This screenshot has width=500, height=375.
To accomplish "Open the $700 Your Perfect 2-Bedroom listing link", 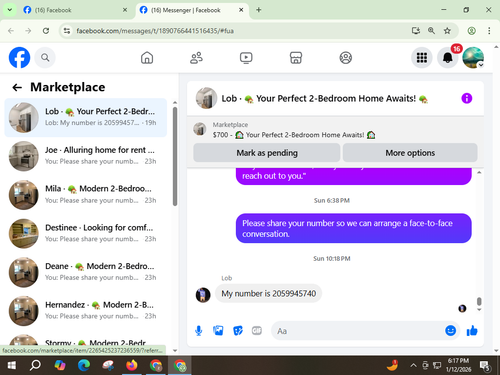I will (294, 135).
